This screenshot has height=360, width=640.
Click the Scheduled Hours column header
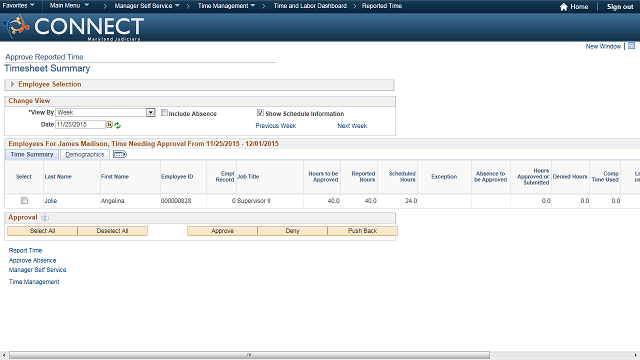(402, 176)
